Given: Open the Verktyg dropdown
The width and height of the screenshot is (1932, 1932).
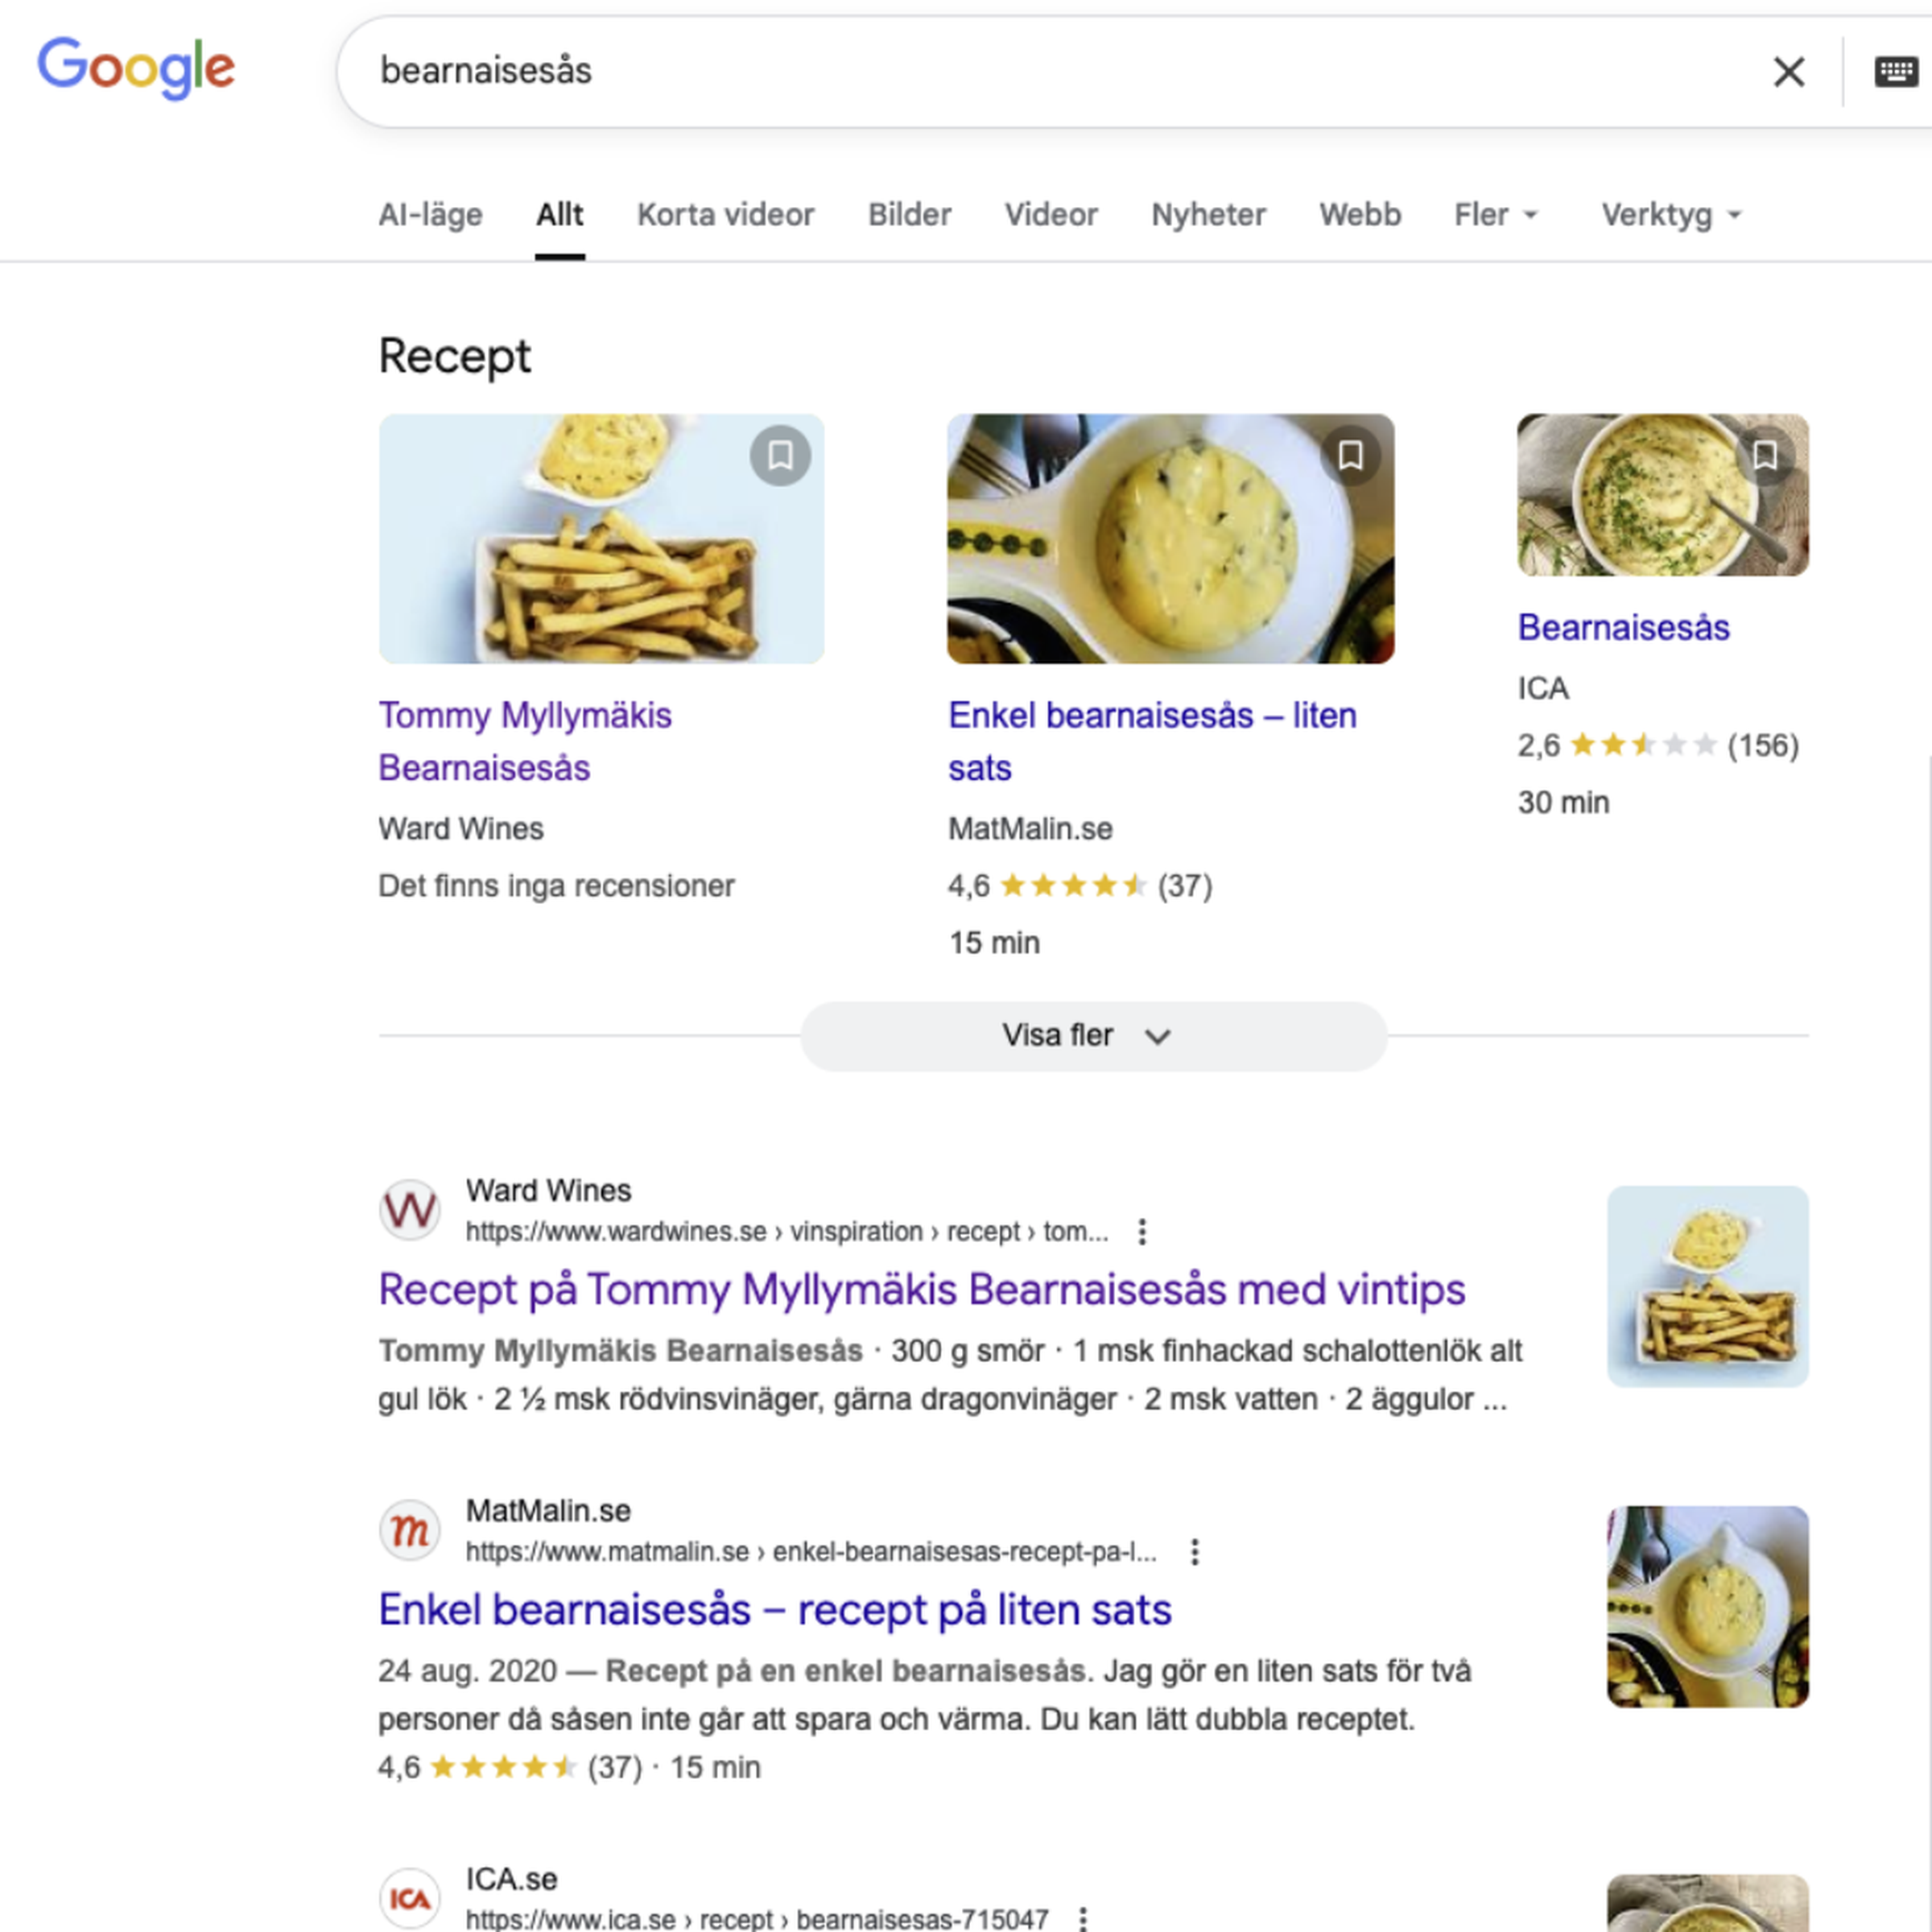Looking at the screenshot, I should [1671, 215].
